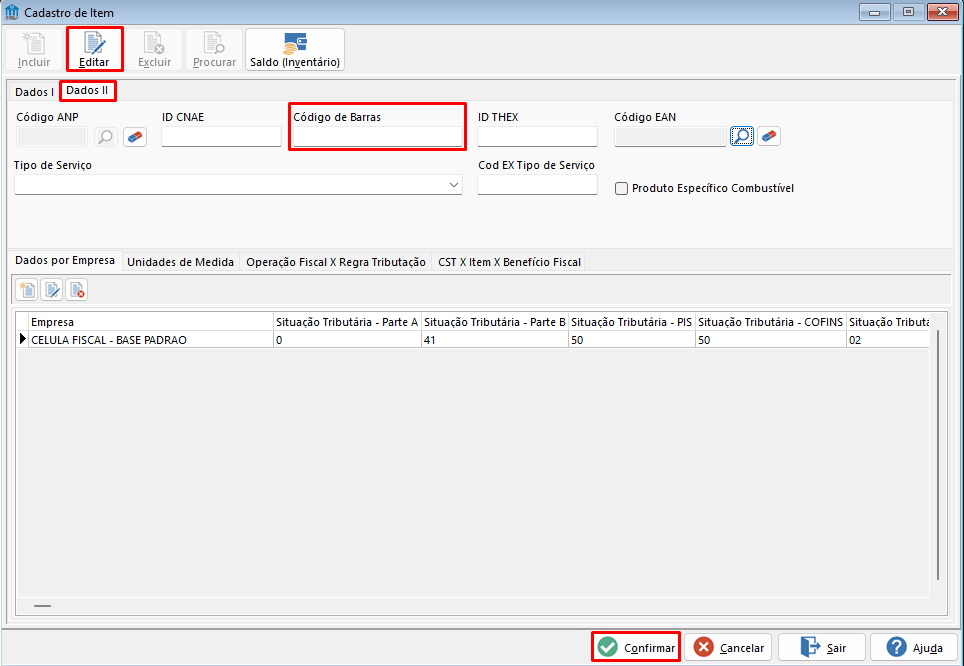Click Situação Tributária - Parte B header
The image size is (964, 666).
(x=495, y=322)
